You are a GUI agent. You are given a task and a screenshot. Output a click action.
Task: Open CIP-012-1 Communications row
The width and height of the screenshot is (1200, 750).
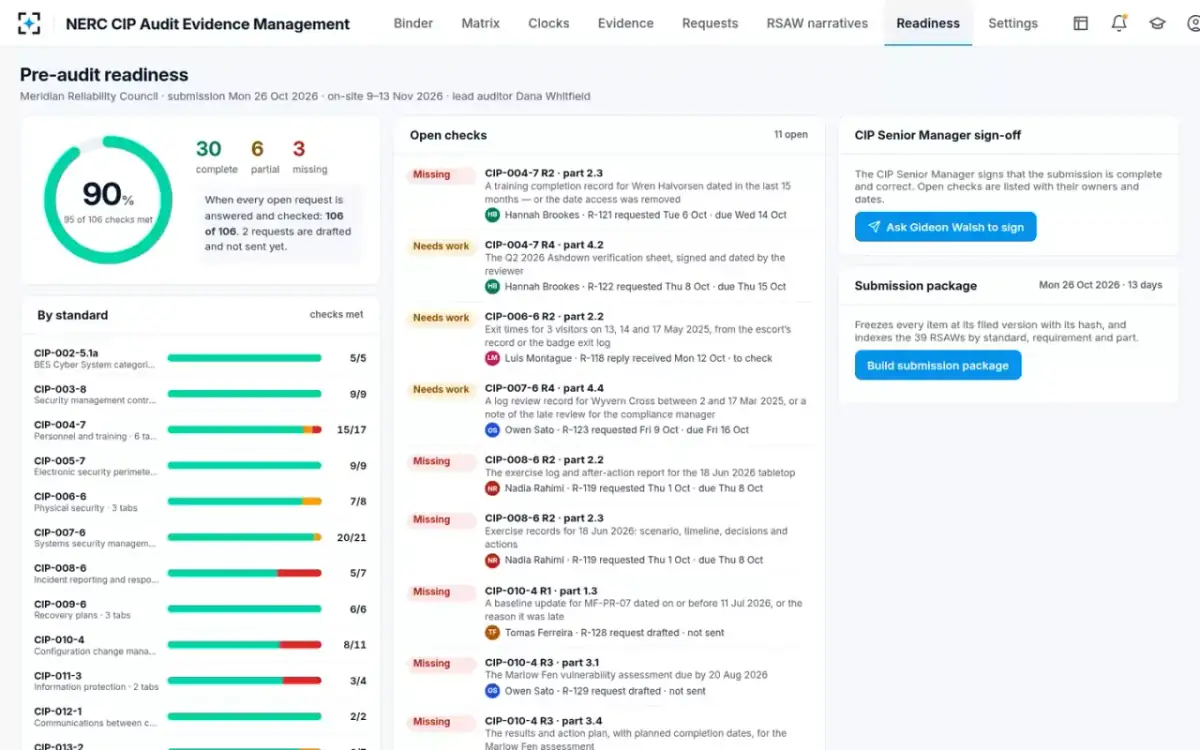[200, 717]
